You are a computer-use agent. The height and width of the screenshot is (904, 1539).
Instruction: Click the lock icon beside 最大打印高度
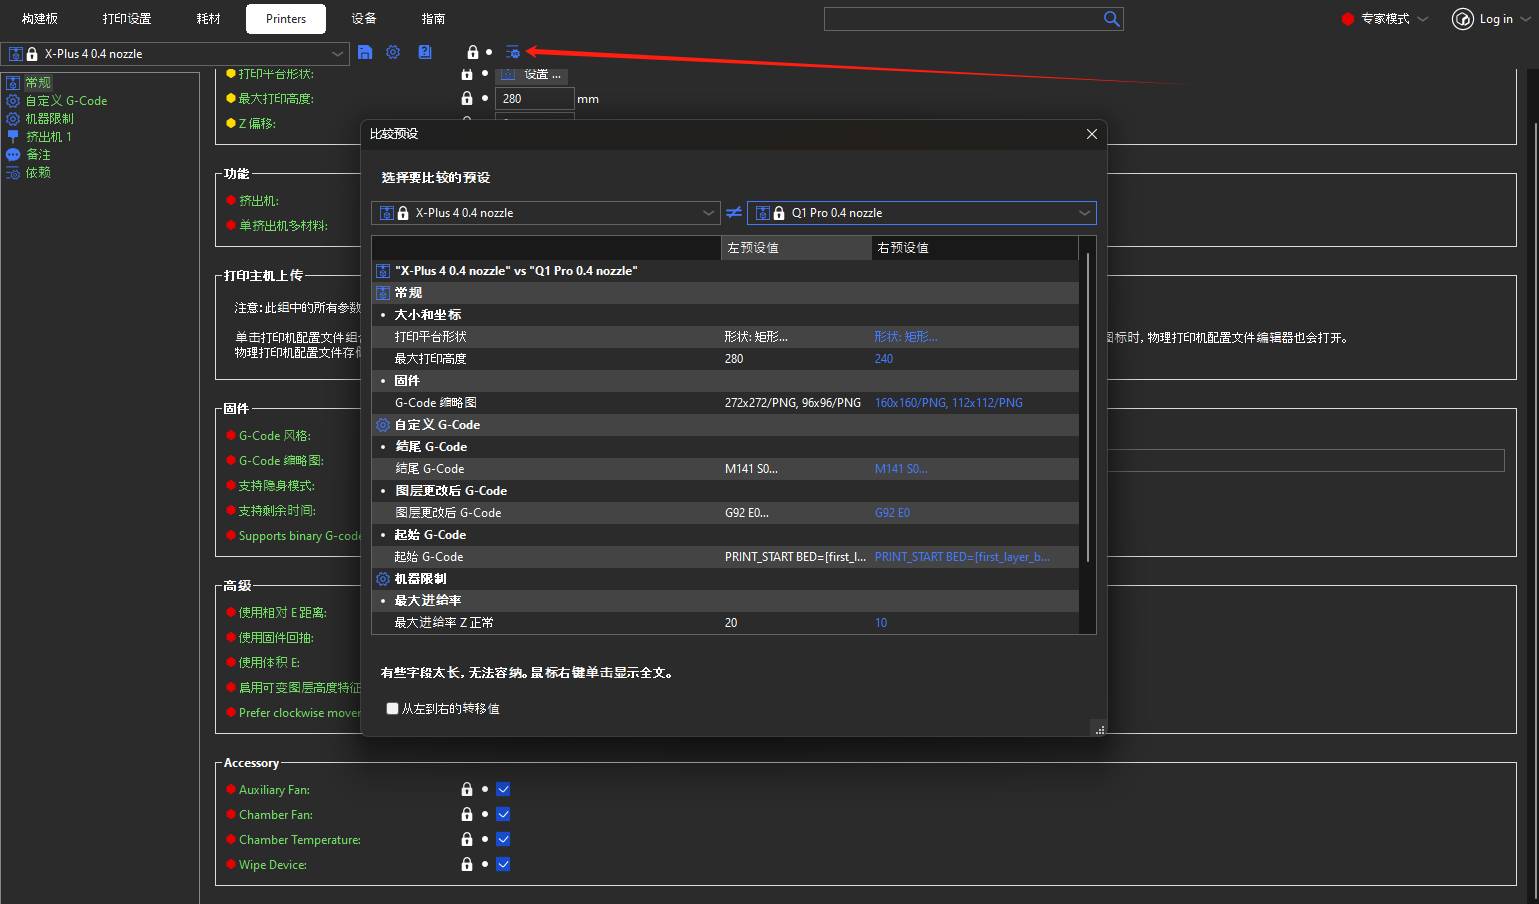(467, 98)
